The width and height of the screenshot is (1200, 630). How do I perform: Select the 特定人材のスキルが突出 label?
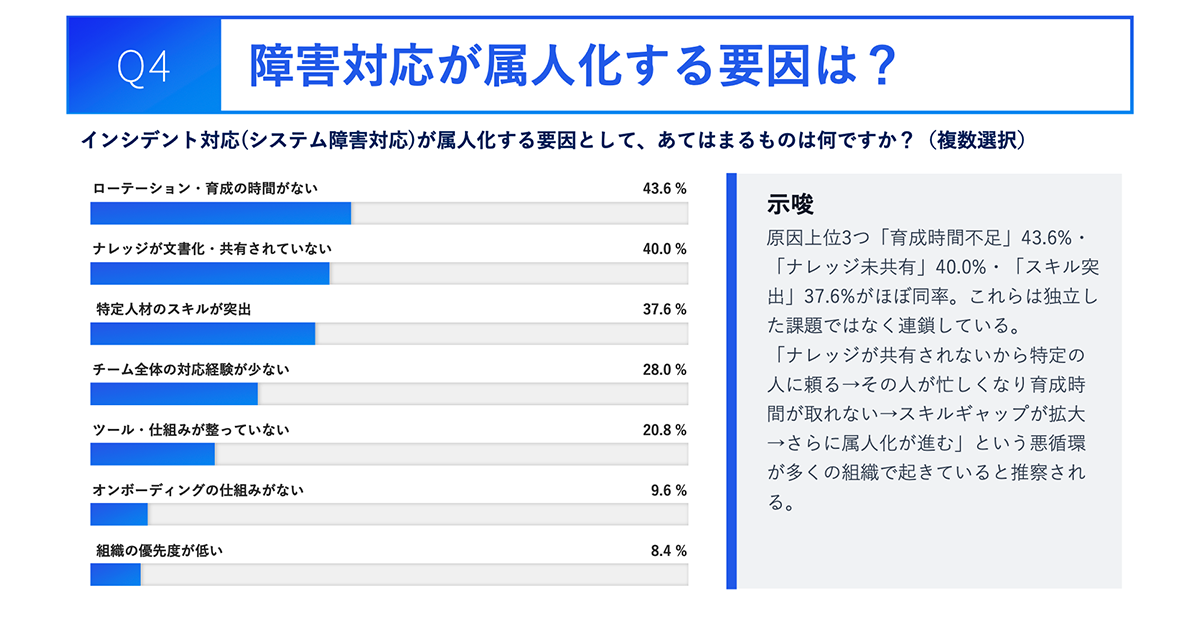173,309
